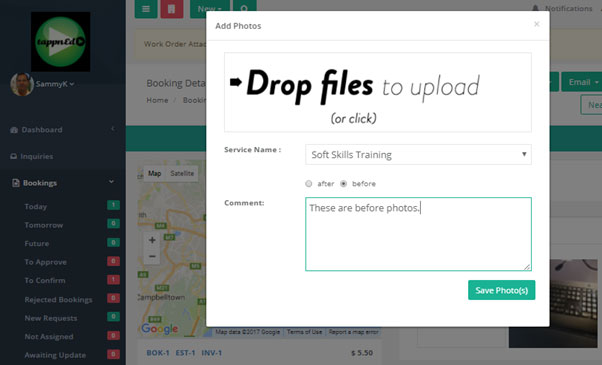602x365 pixels.
Task: Click the Not Assigned count badge
Action: [x=113, y=335]
